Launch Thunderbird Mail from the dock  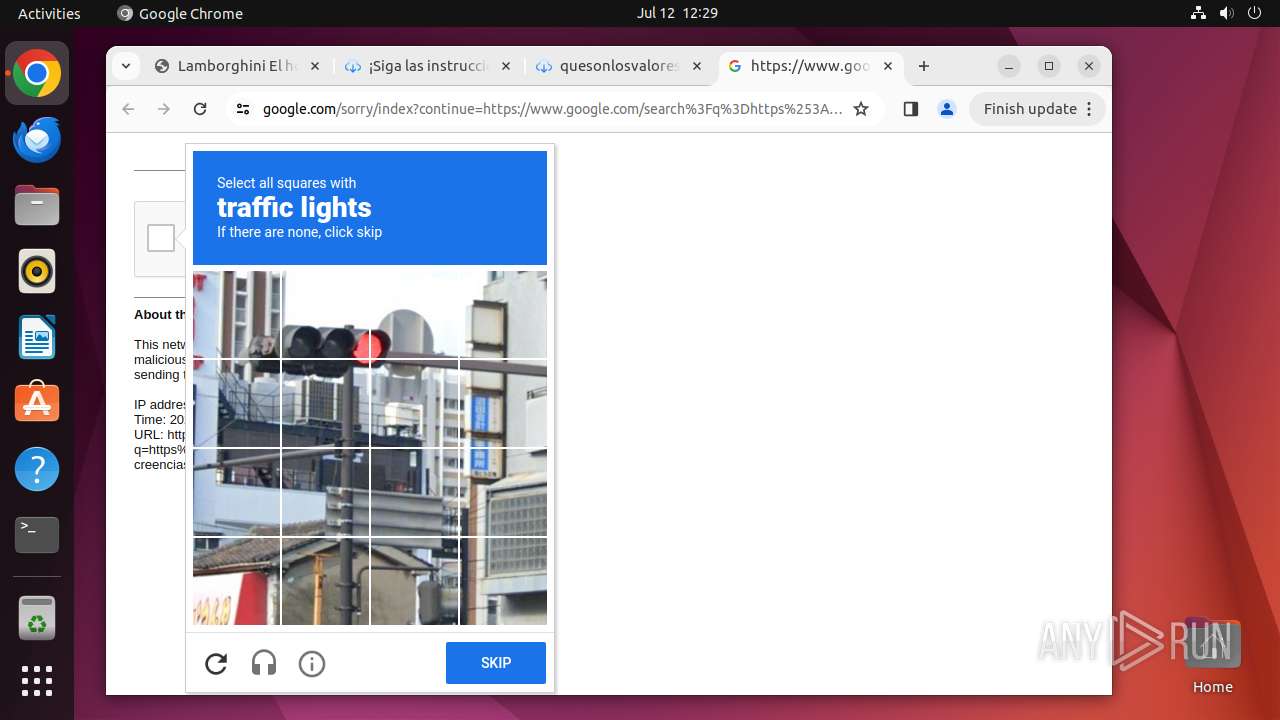coord(37,140)
